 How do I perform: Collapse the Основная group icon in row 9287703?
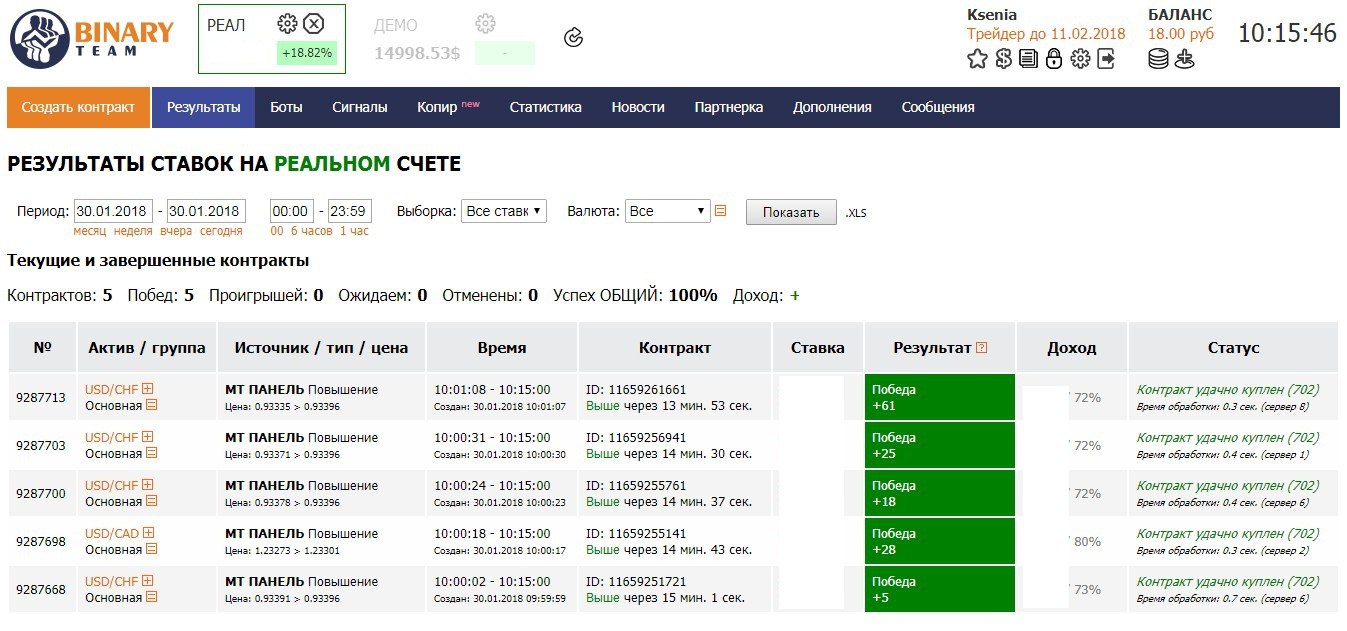pyautogui.click(x=152, y=453)
